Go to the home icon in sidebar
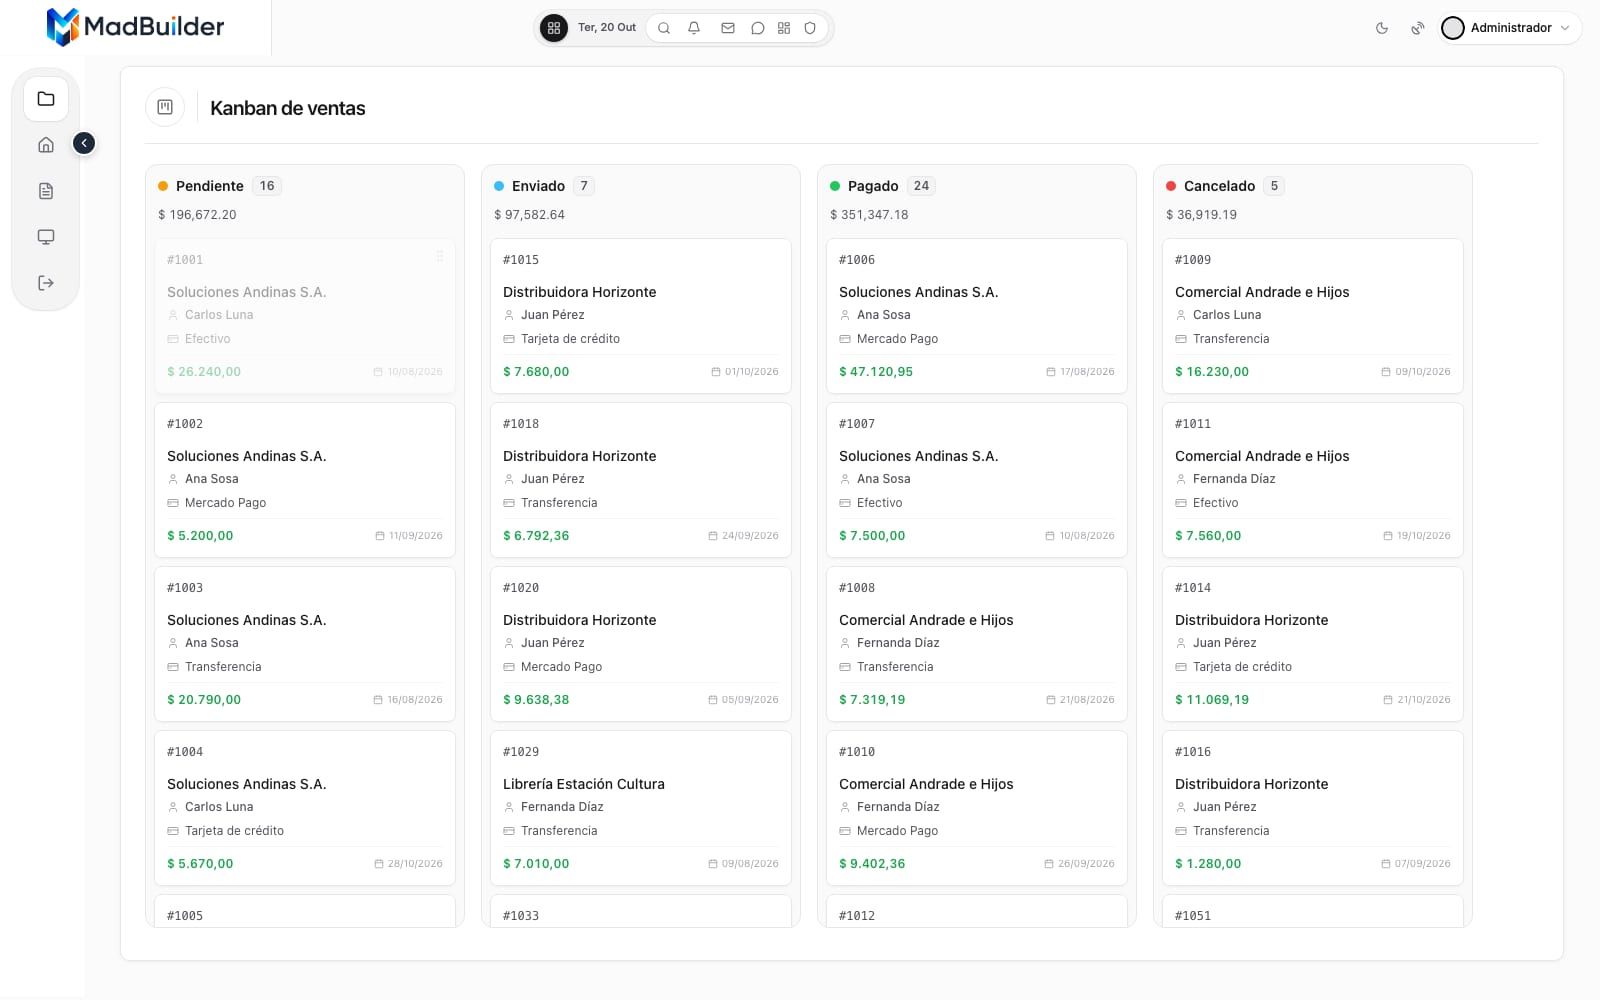This screenshot has width=1600, height=1000. point(46,145)
